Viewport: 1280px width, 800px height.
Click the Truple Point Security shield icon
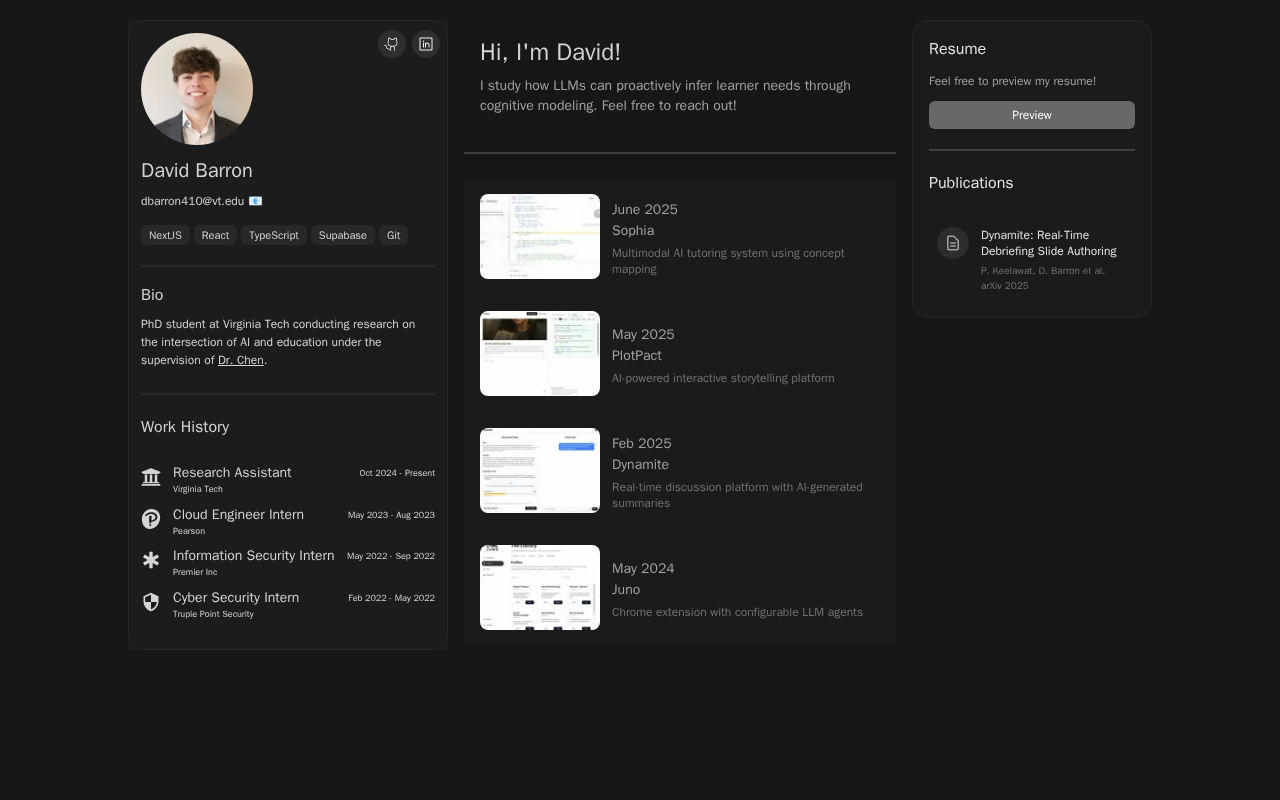tap(151, 602)
